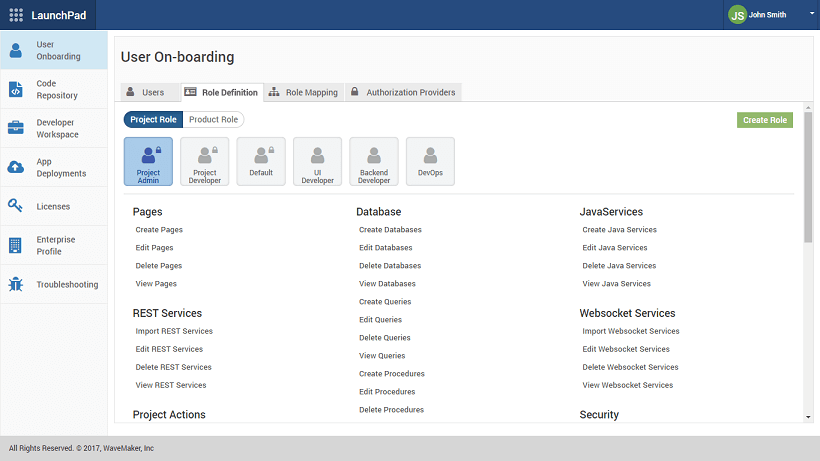Viewport: 820px width, 461px height.
Task: Select the Developer Workspace briefcase icon
Action: pyautogui.click(x=16, y=128)
